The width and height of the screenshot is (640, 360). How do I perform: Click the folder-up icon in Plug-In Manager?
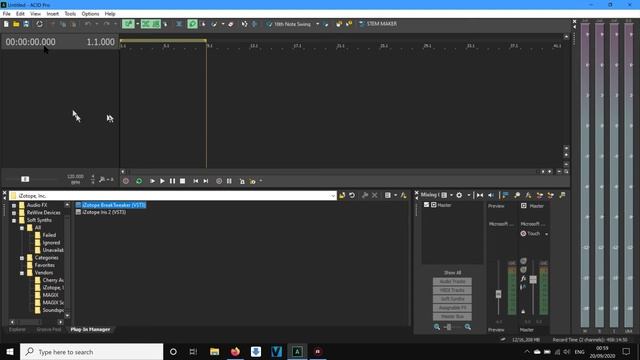(x=342, y=196)
